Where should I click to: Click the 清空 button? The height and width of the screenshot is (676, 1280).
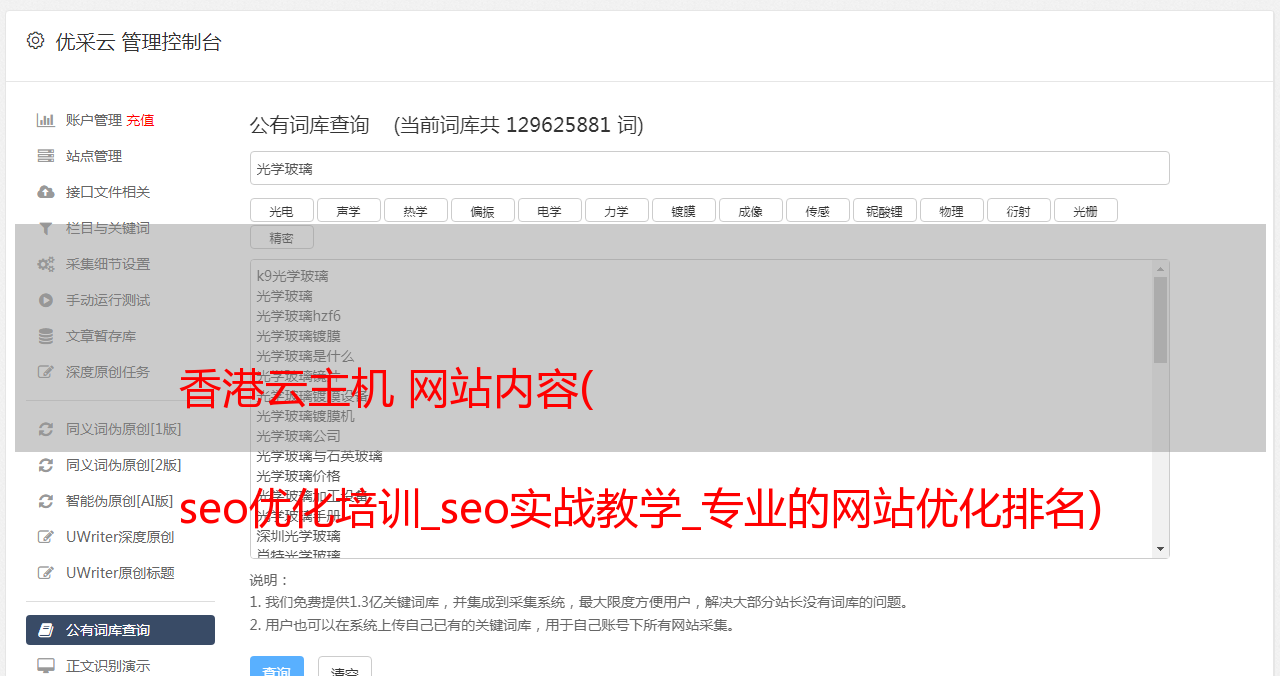[345, 667]
